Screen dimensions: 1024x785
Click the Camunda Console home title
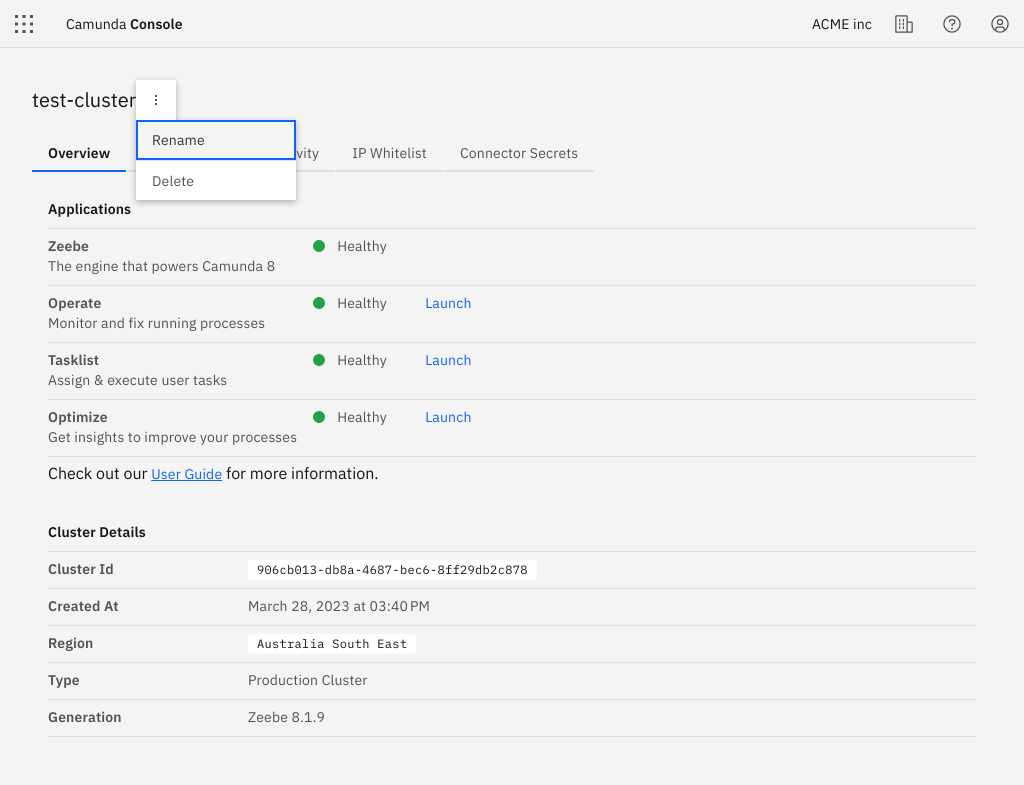coord(124,24)
